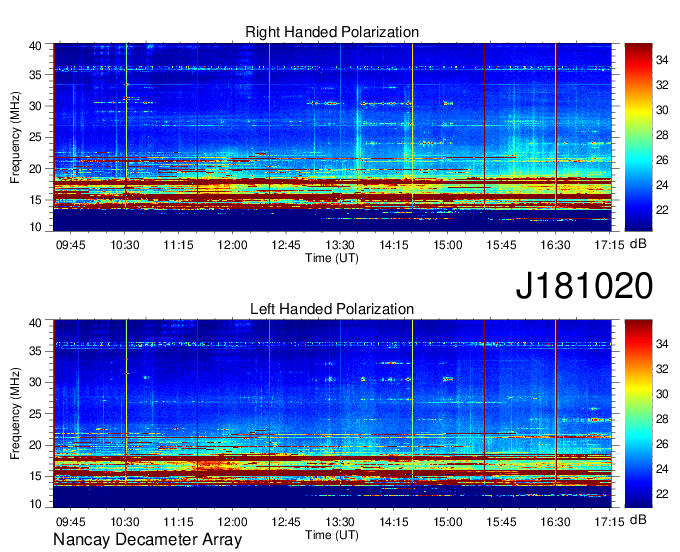Click the "13:30" time tick under top plot
The width and height of the screenshot is (680, 552).
click(x=340, y=245)
